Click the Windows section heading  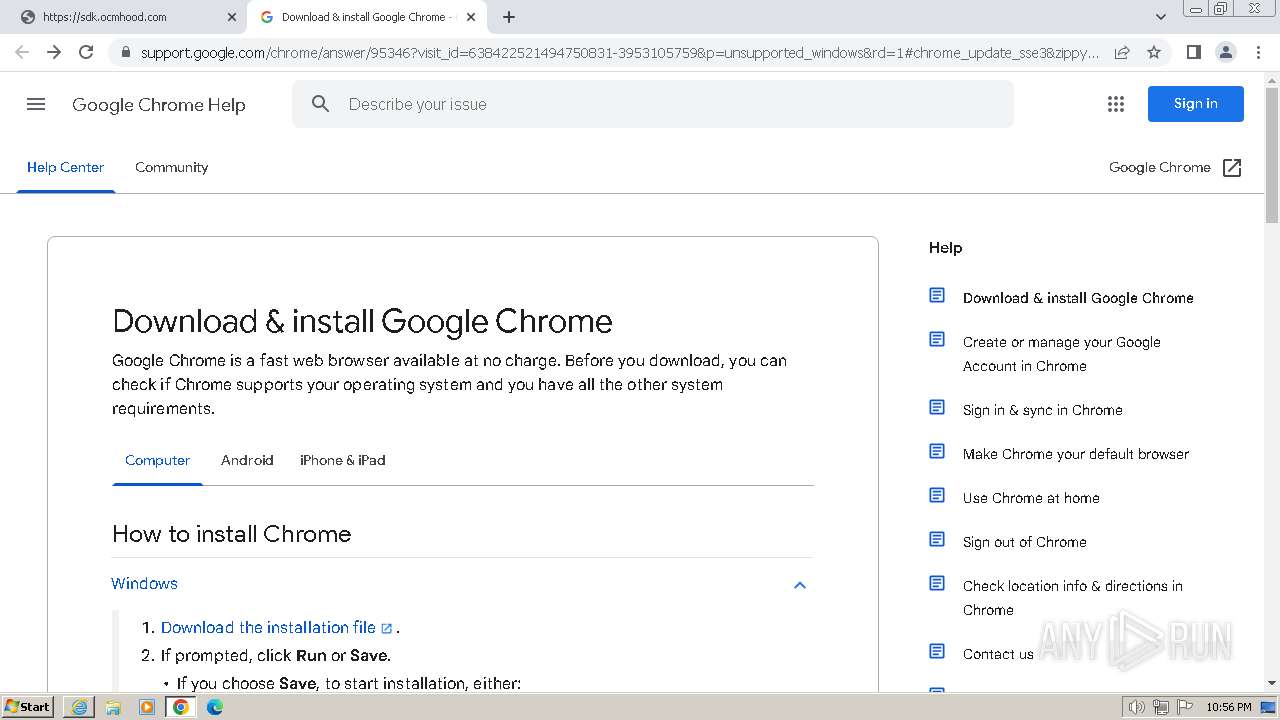[x=144, y=584]
